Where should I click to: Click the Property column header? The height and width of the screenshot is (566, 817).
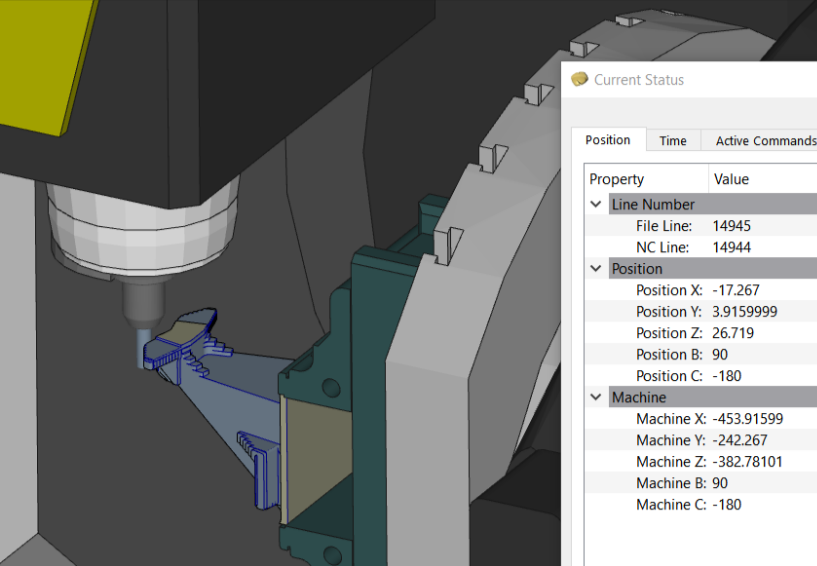tap(617, 179)
